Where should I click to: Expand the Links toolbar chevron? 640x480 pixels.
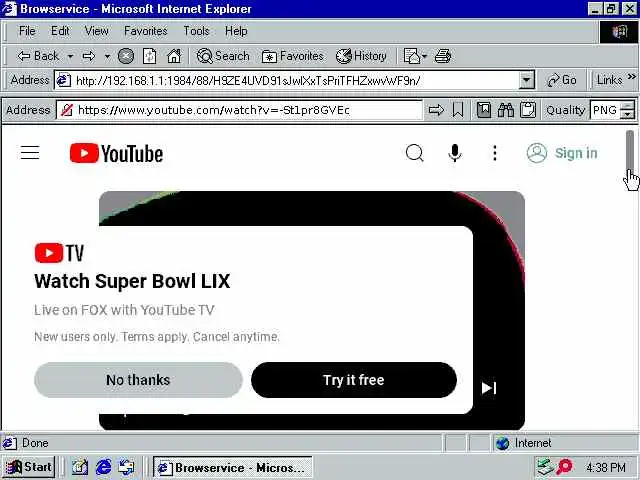pos(632,77)
